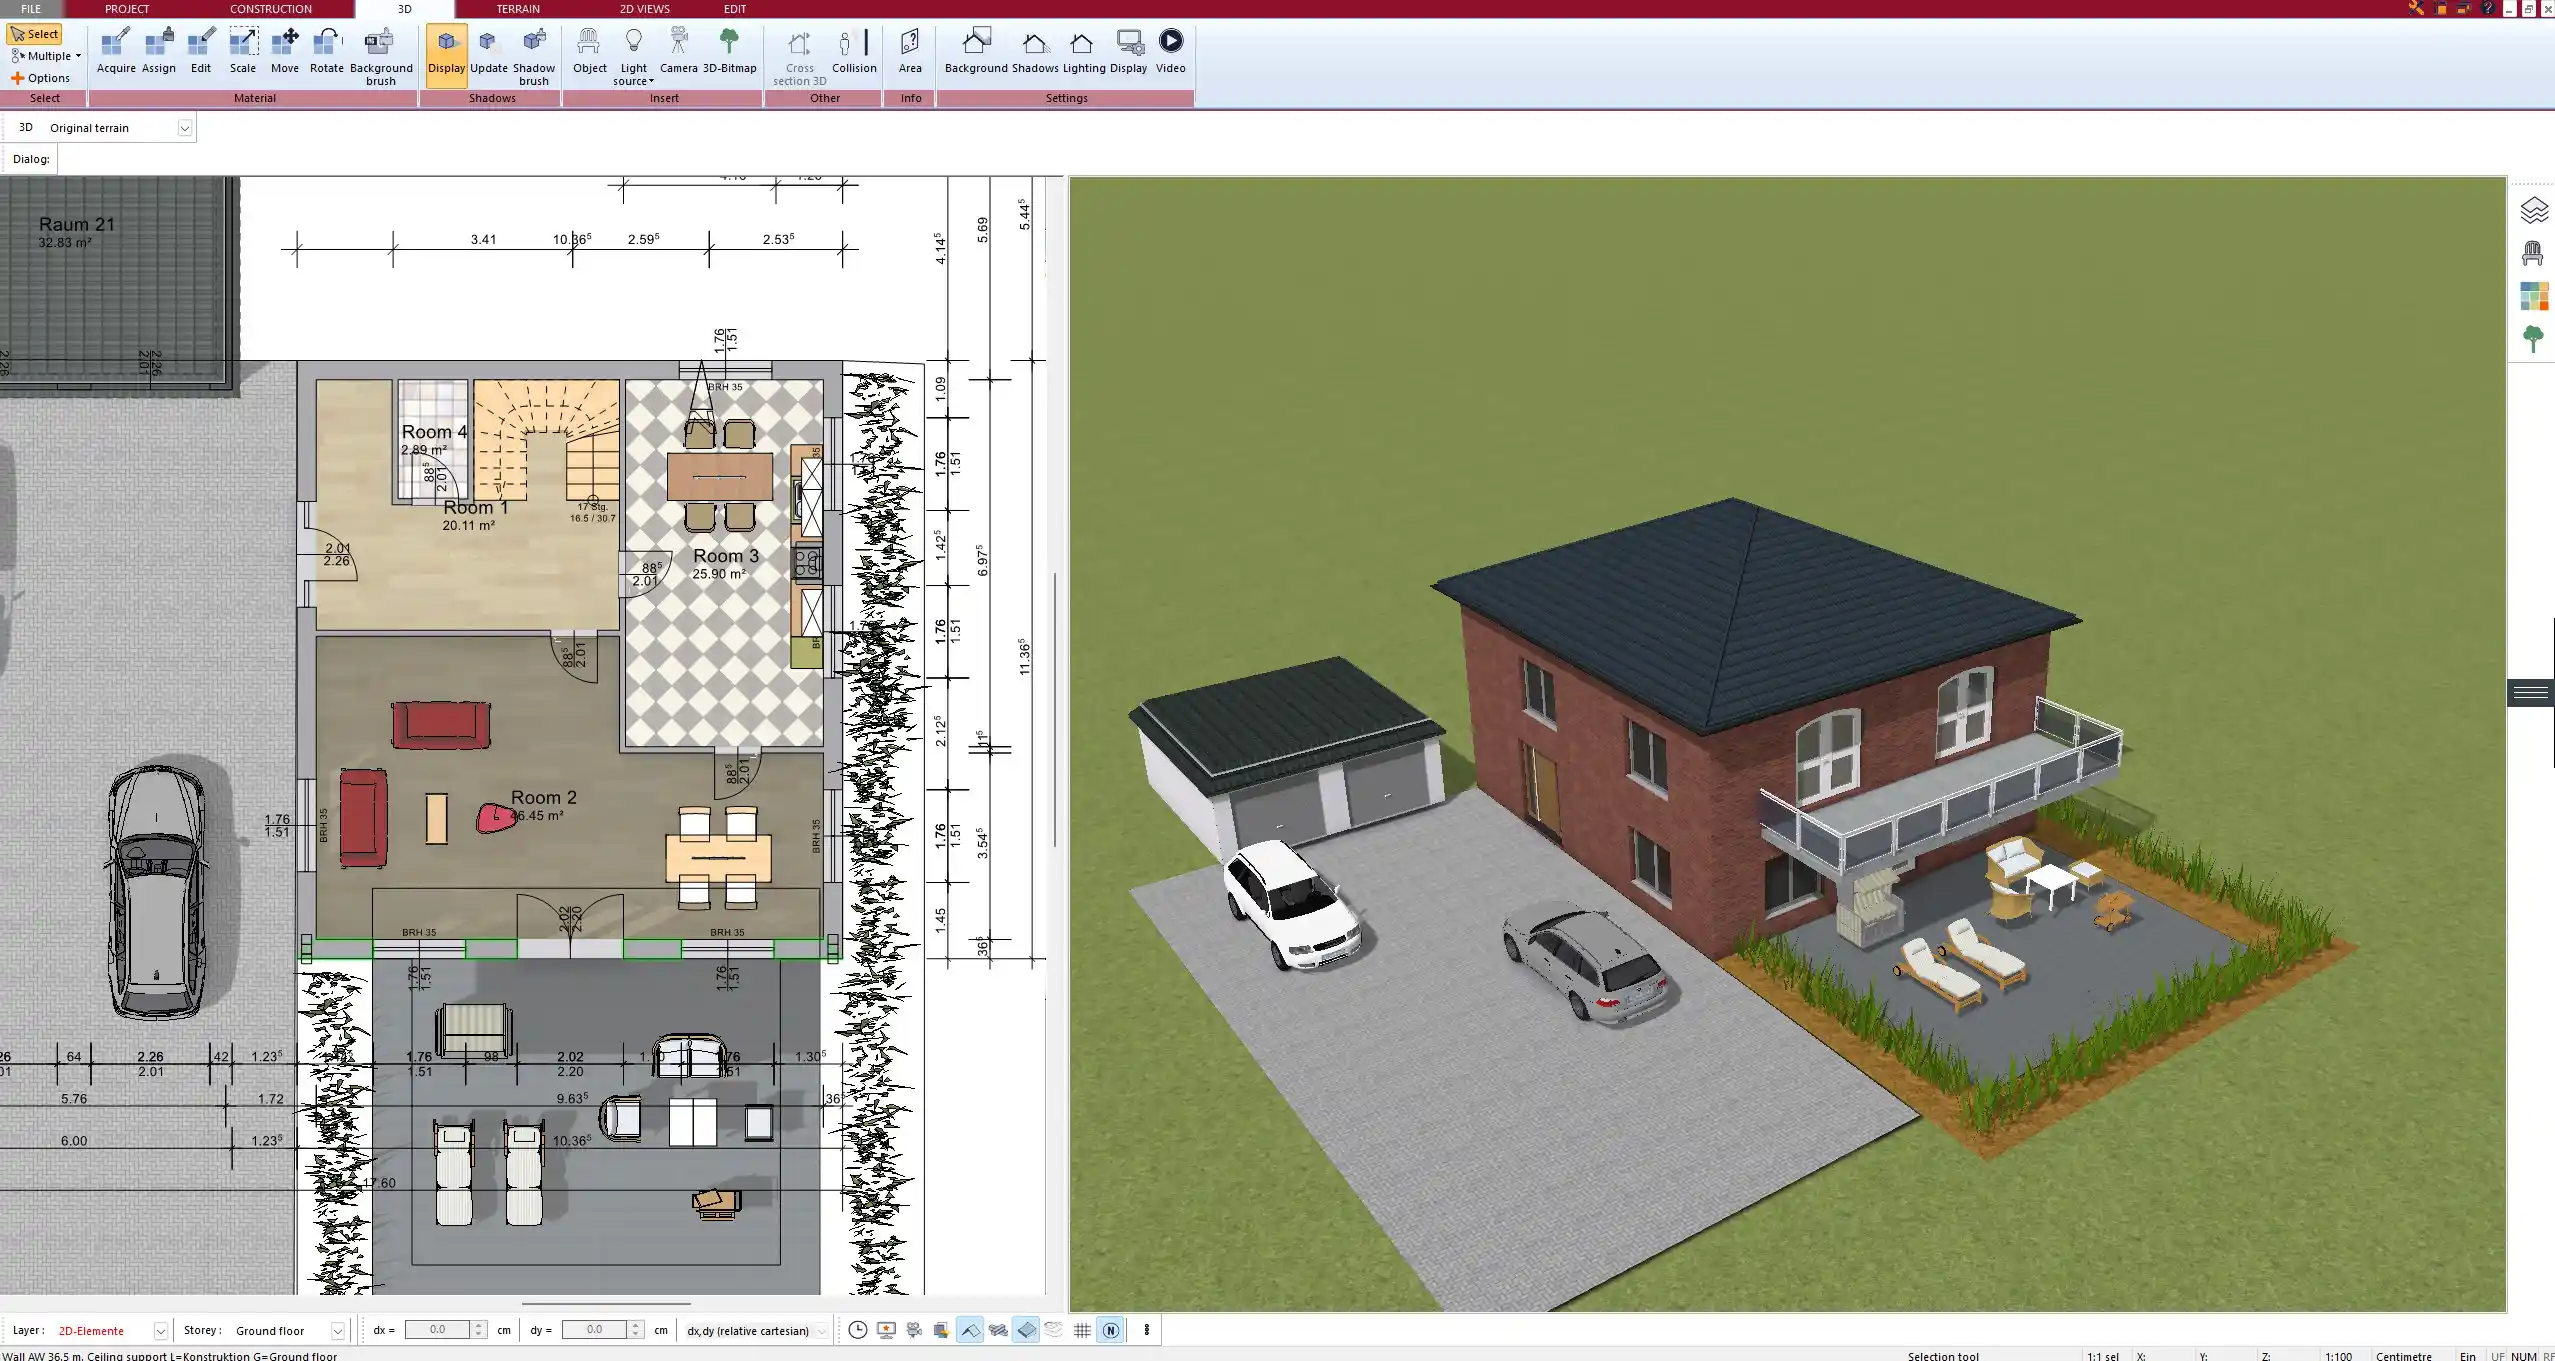Activate the Move material tool

click(285, 52)
